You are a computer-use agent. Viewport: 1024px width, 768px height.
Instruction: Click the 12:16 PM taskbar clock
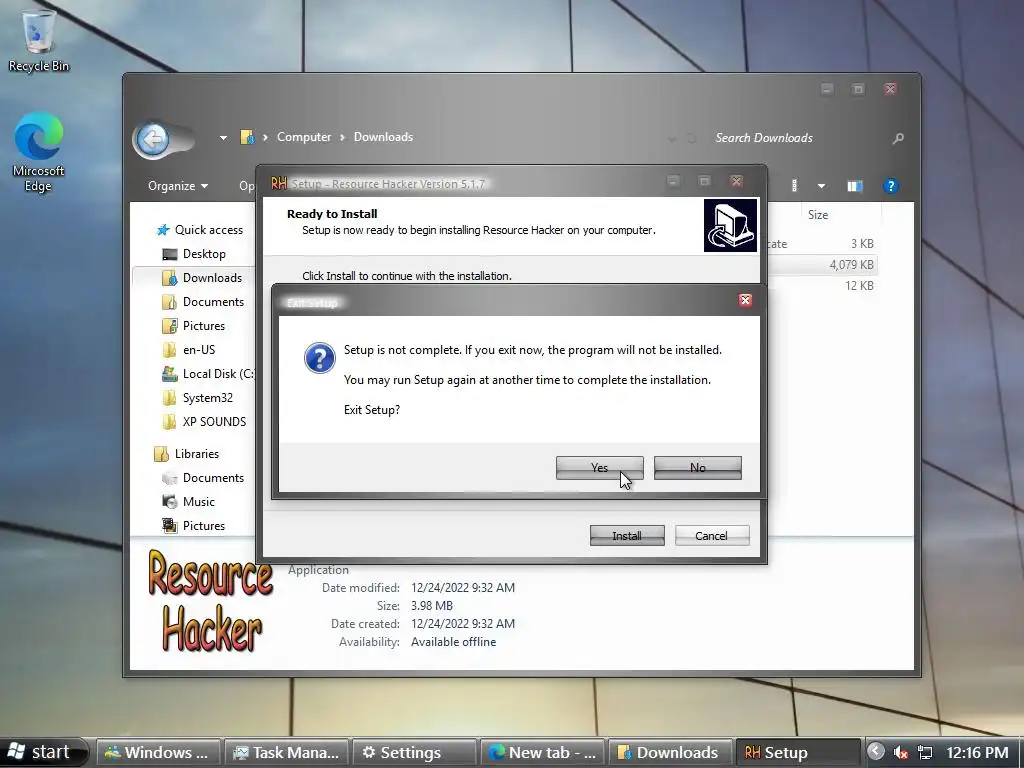point(978,753)
